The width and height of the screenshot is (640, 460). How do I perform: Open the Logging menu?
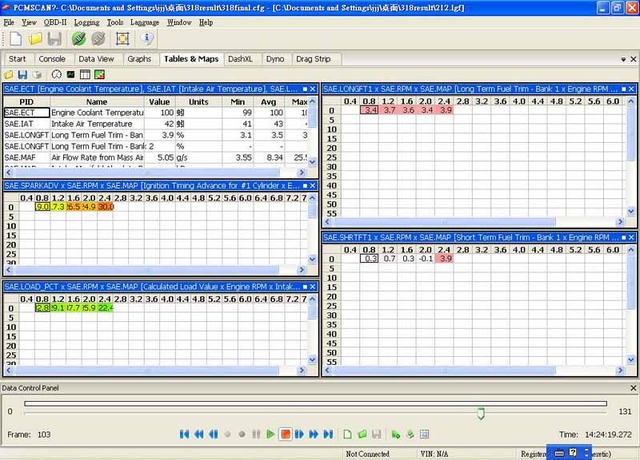click(86, 21)
